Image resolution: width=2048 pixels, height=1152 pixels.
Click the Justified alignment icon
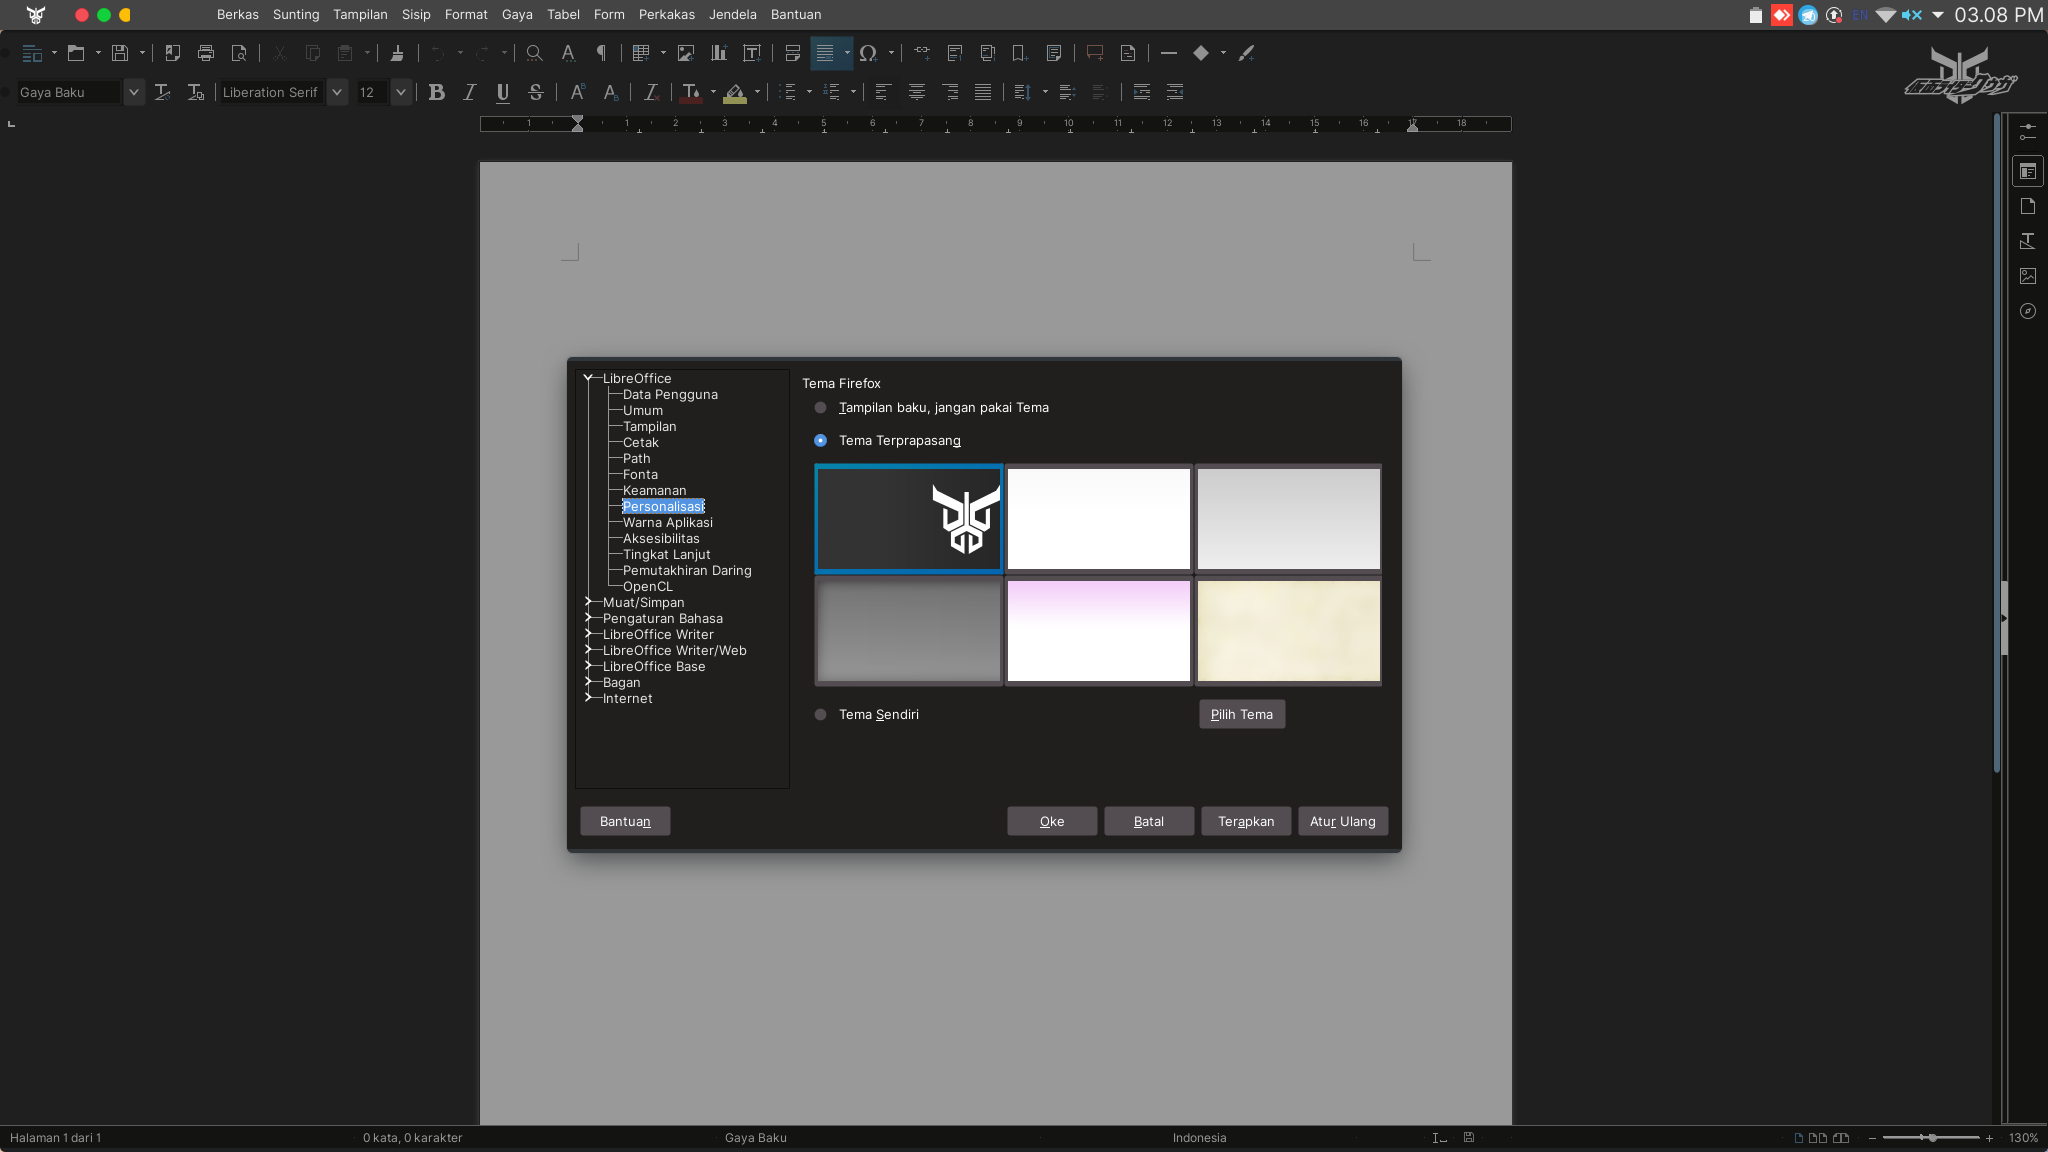[x=983, y=92]
